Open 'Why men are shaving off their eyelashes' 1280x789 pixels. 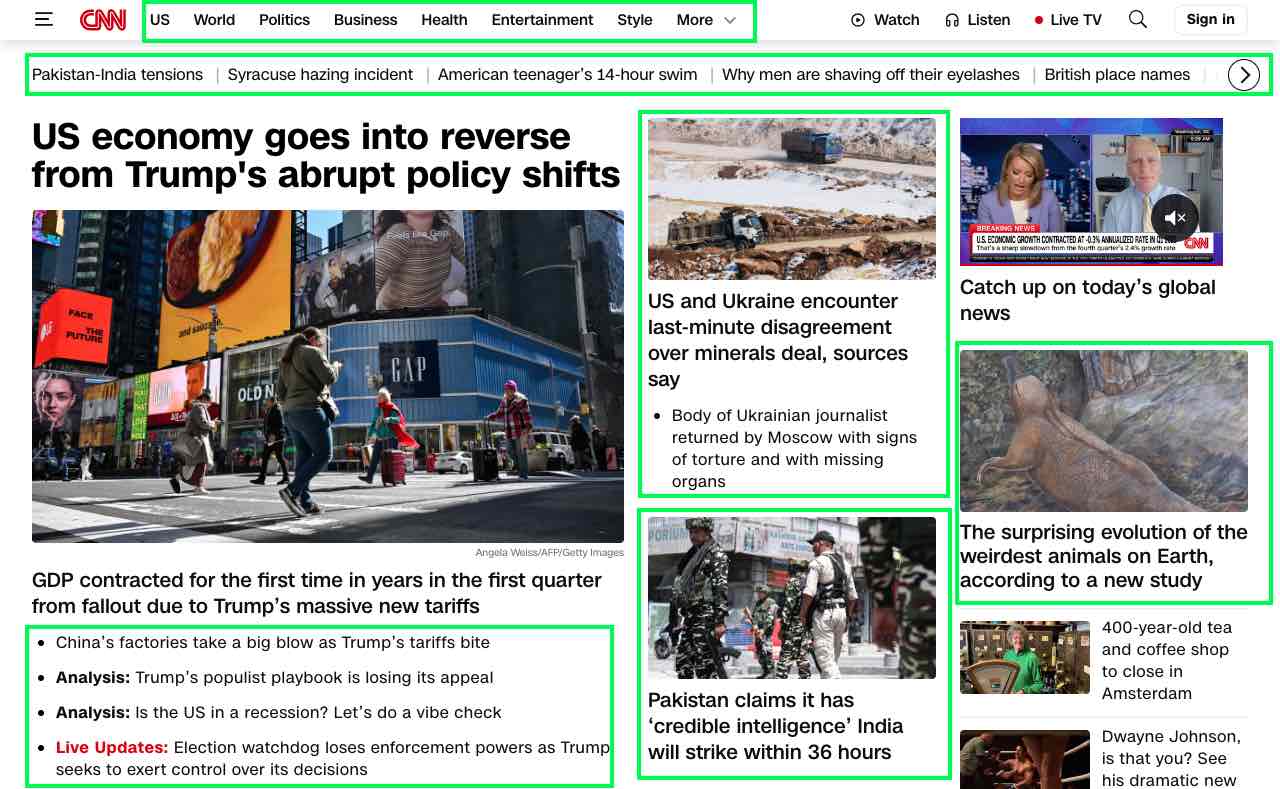[x=871, y=75]
